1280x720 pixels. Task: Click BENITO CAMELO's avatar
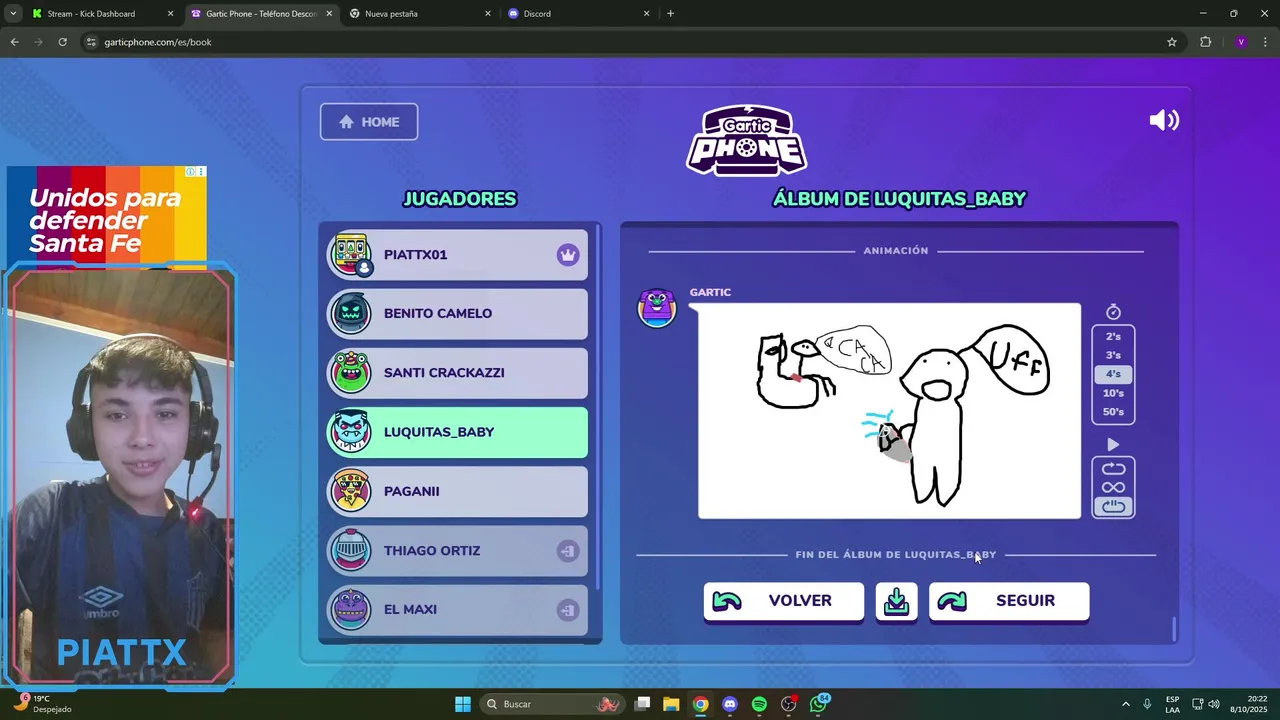tap(351, 314)
